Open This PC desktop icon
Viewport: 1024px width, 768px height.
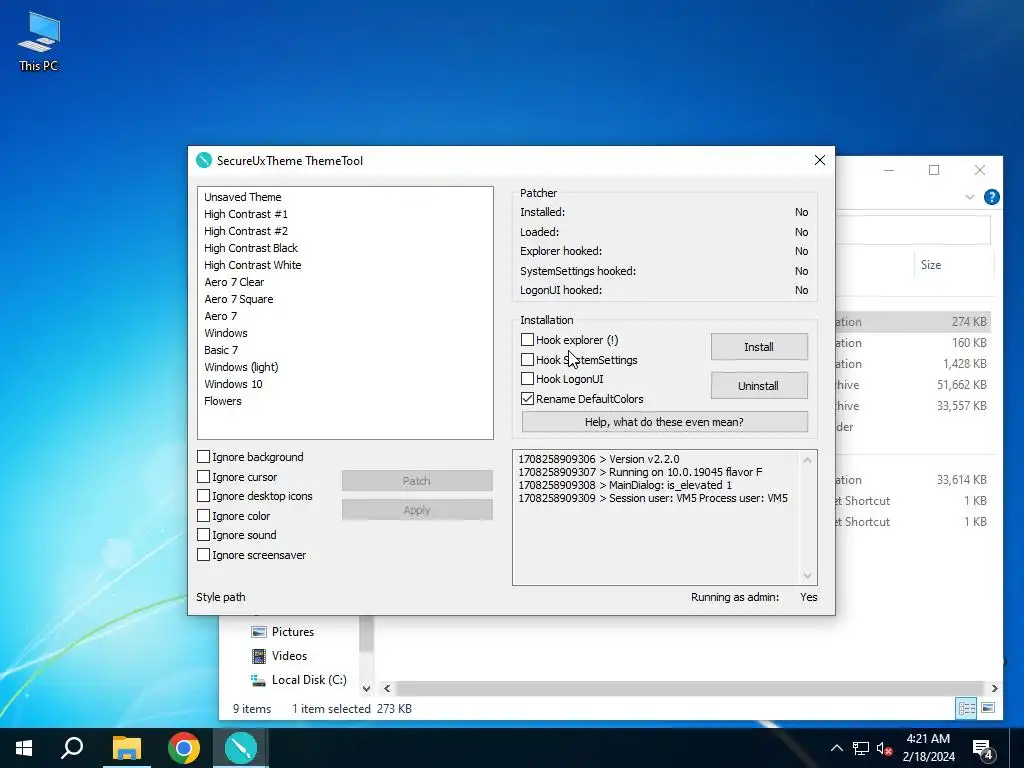(39, 41)
